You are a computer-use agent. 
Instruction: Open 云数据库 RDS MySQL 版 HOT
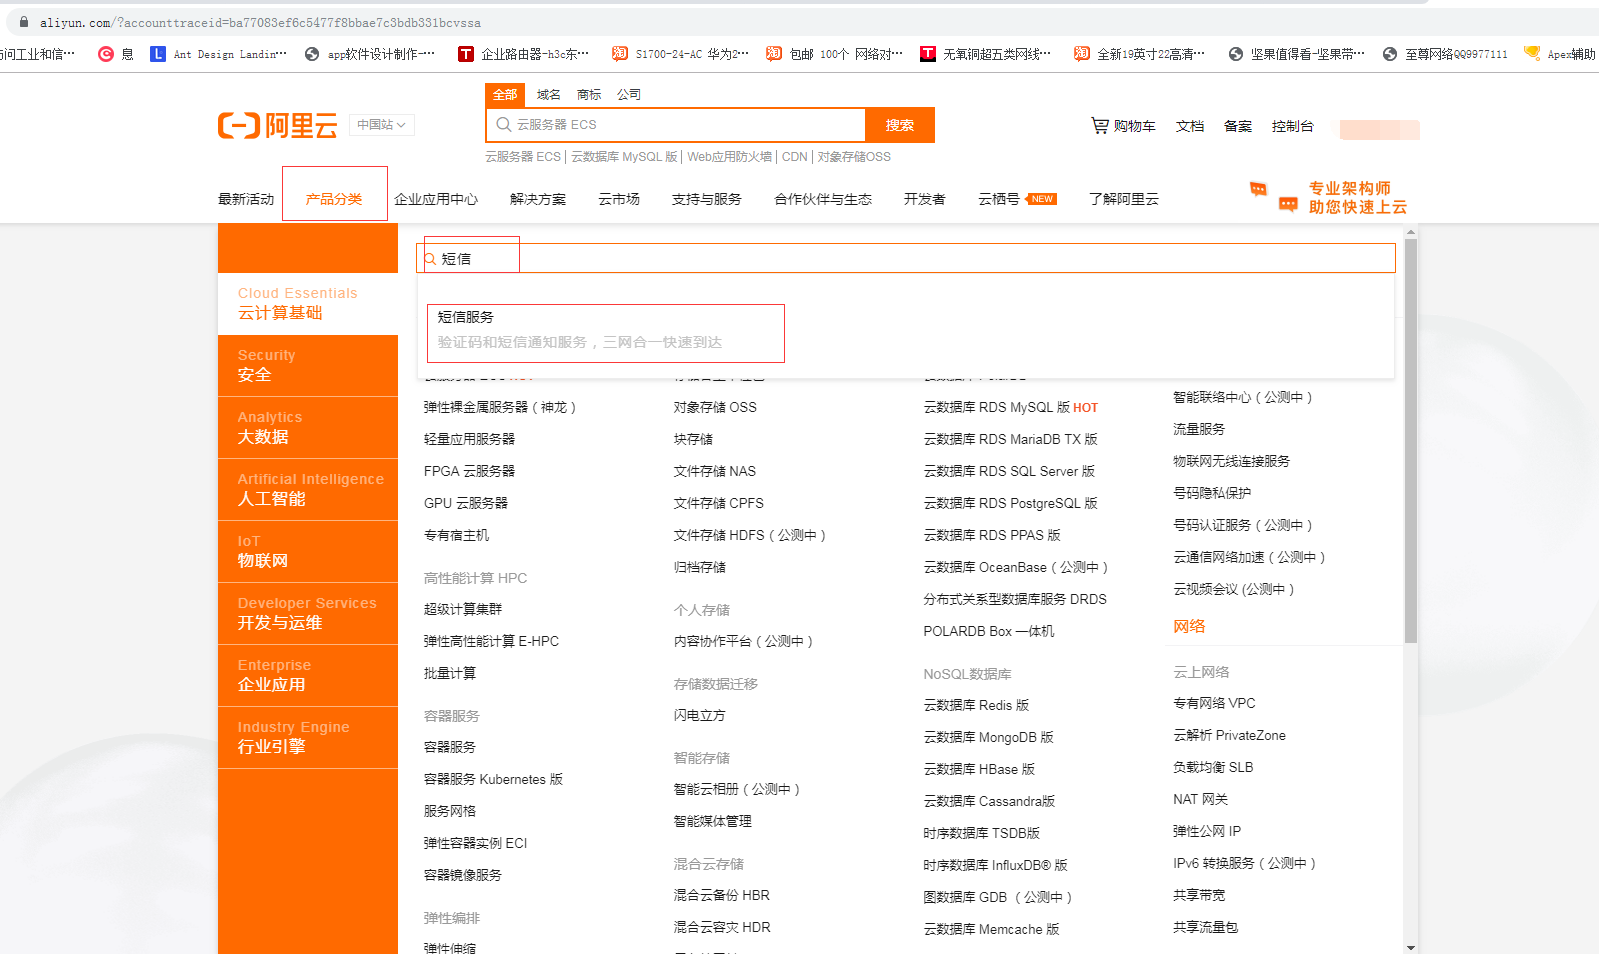1011,408
